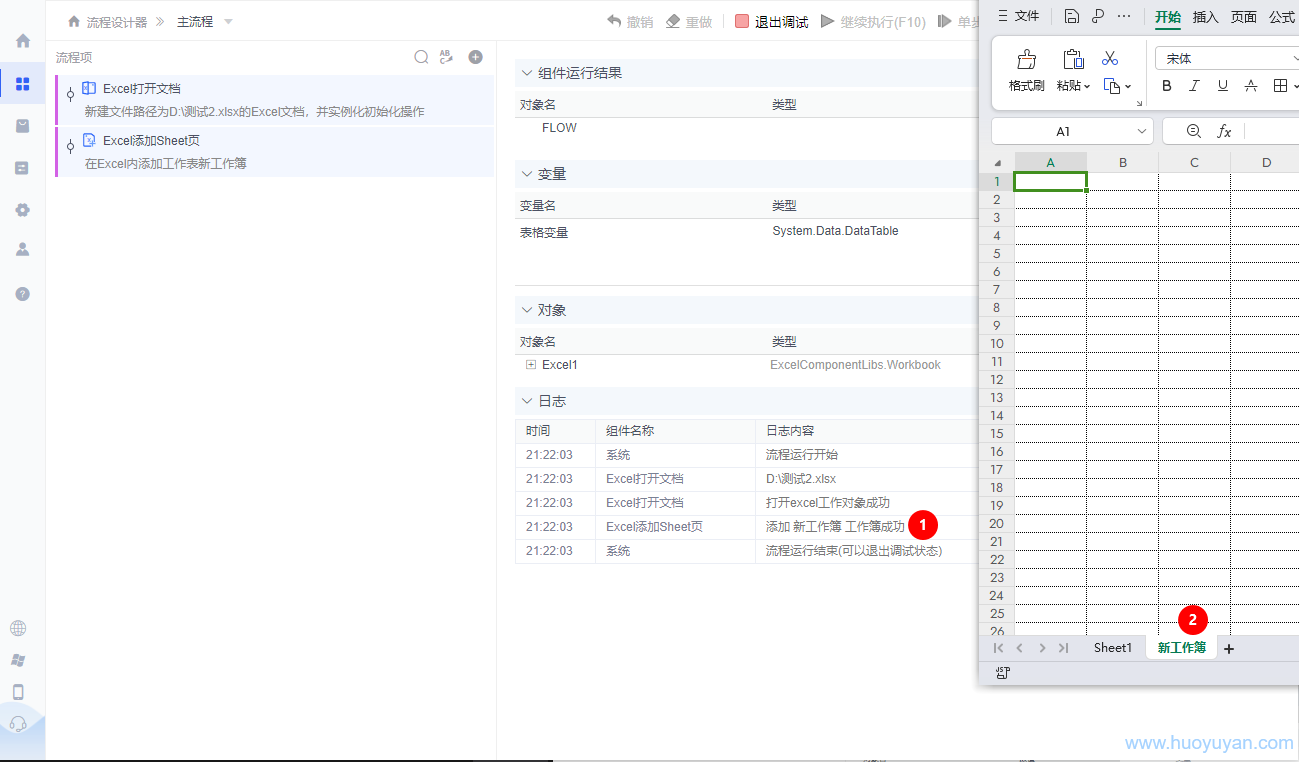Click the Save icon in the spreadsheet titlebar

(1071, 16)
